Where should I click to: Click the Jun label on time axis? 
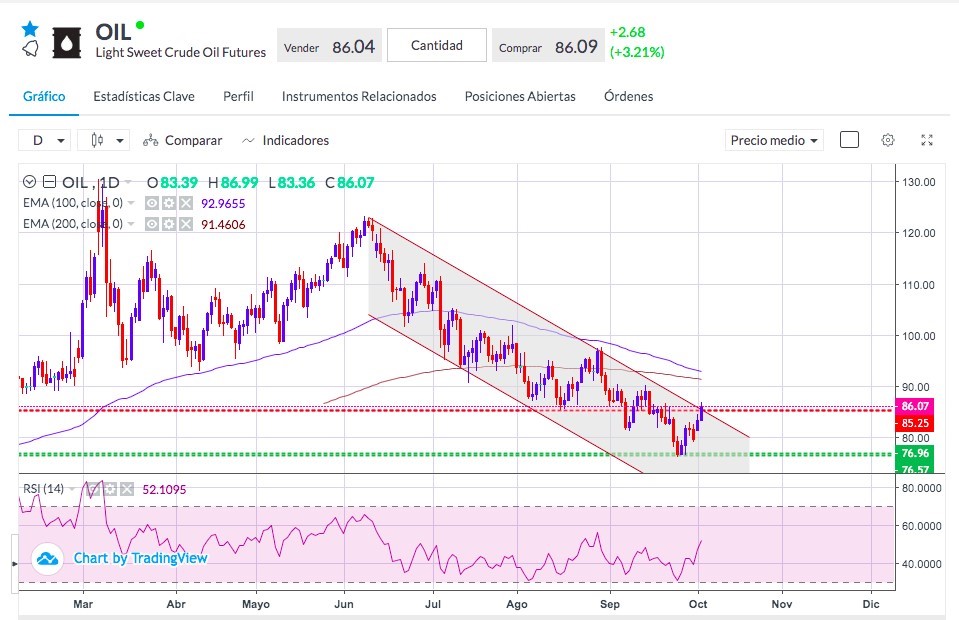click(x=344, y=604)
